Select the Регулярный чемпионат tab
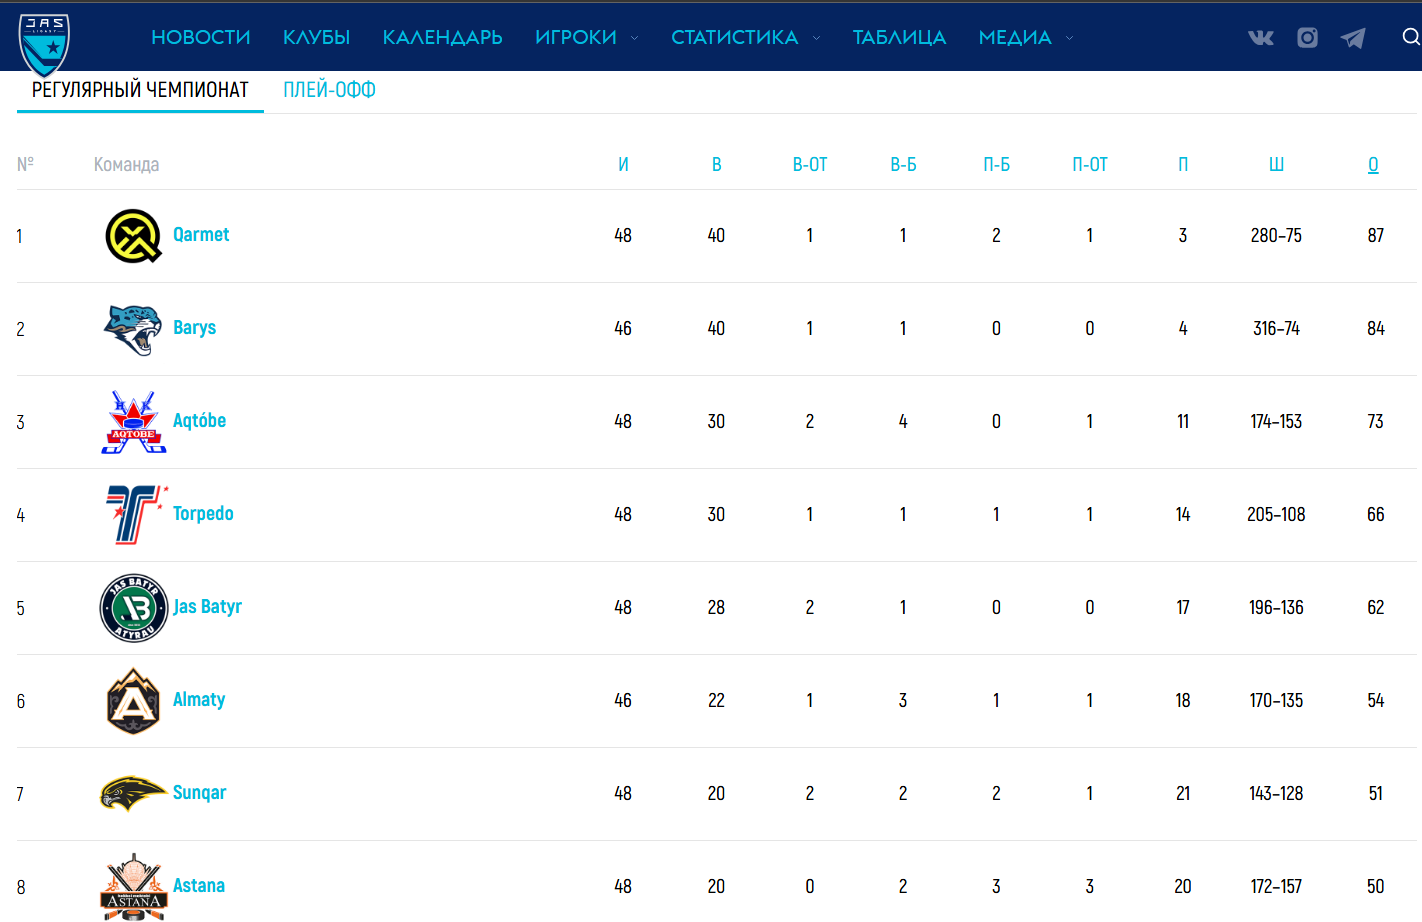The width and height of the screenshot is (1422, 922). click(140, 90)
